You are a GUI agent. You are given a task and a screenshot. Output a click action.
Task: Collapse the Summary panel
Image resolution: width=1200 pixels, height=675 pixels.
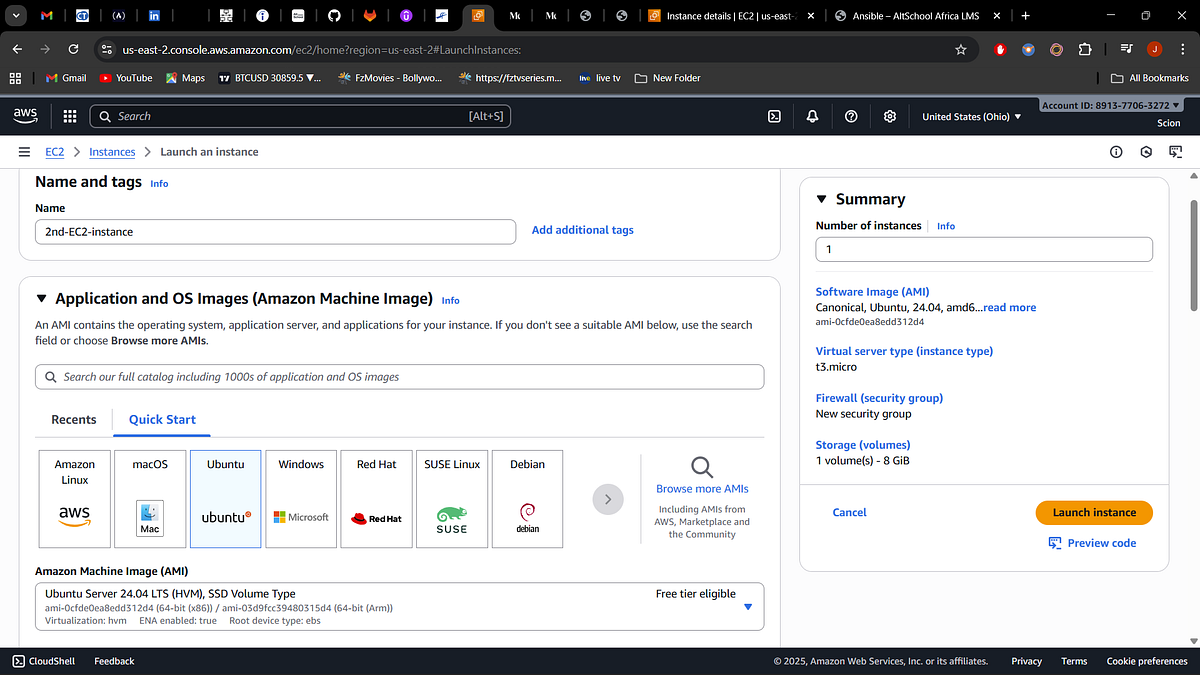click(821, 198)
